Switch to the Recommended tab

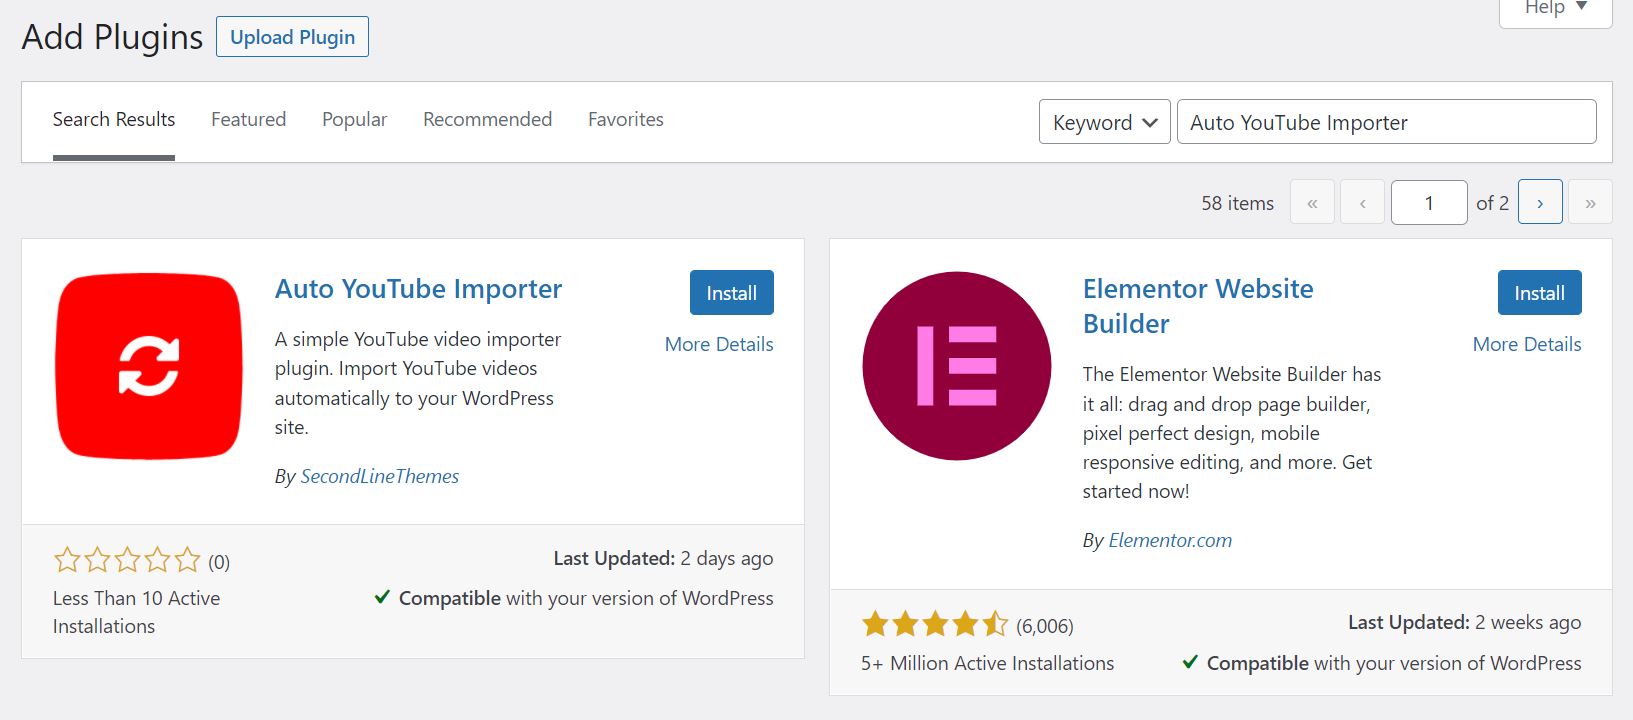click(487, 119)
